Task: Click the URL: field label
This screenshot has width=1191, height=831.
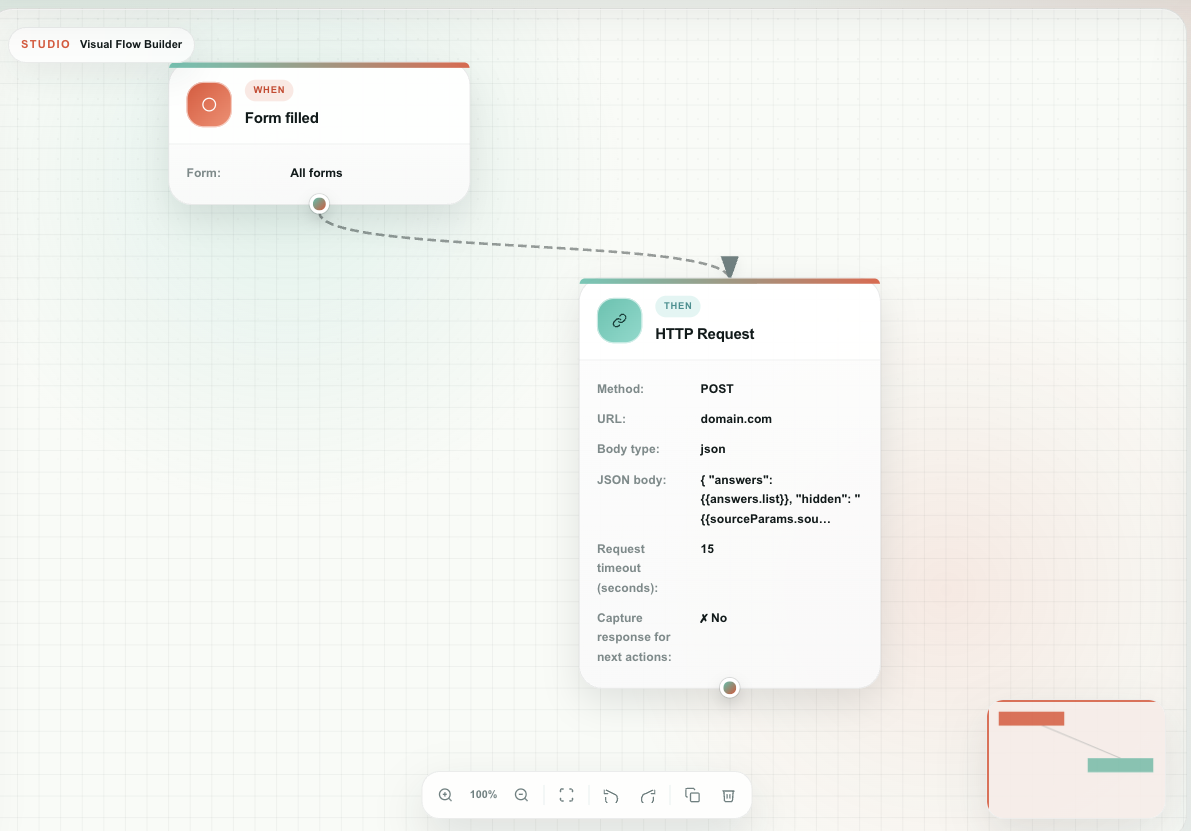Action: click(x=611, y=419)
